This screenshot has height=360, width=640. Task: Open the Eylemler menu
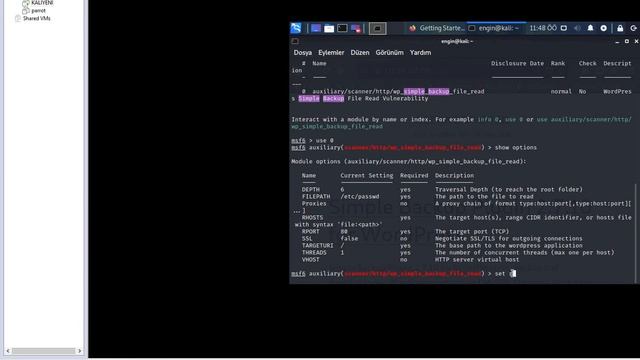pyautogui.click(x=331, y=53)
